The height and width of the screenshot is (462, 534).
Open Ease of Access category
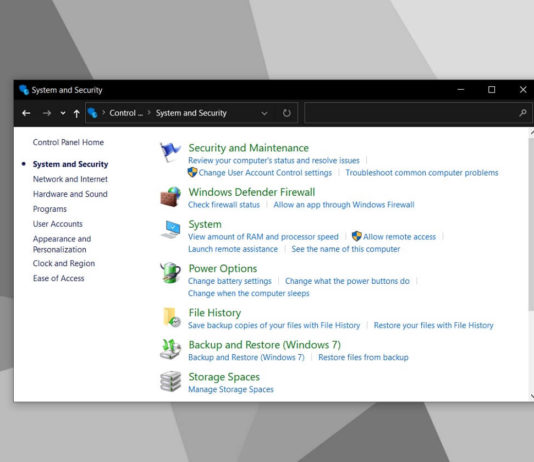58,278
